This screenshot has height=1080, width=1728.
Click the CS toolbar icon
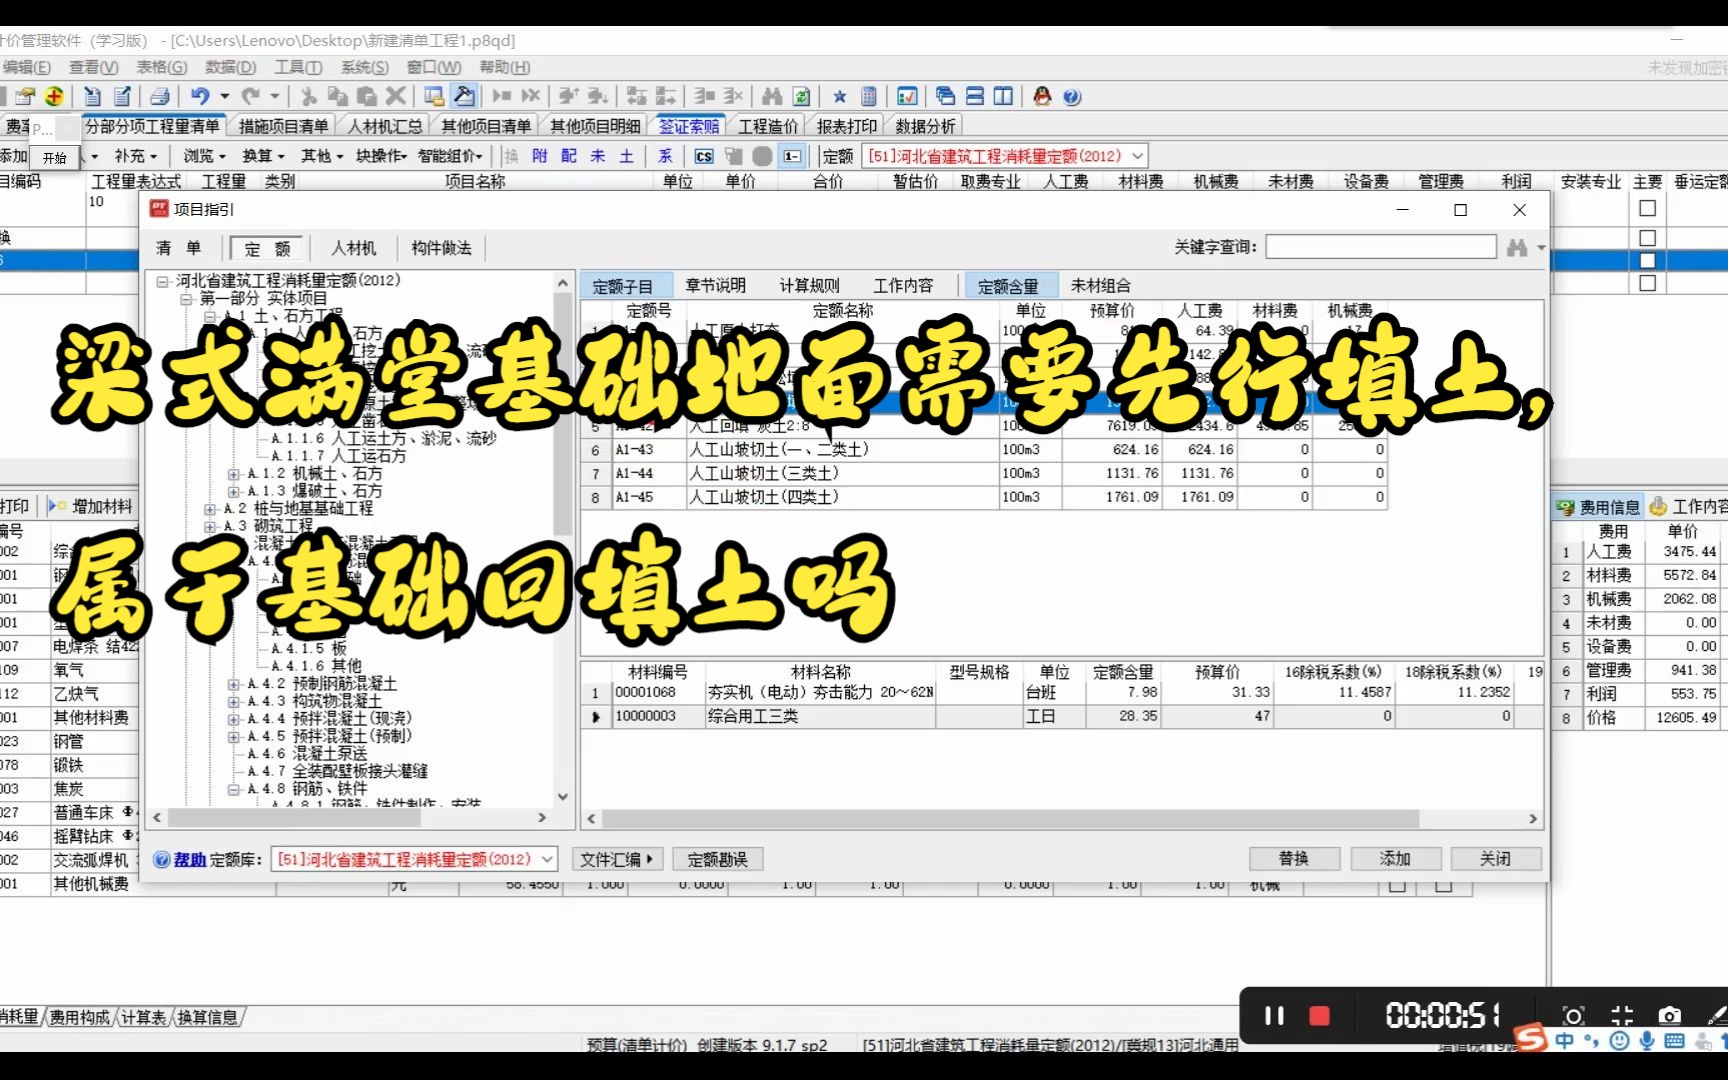[704, 156]
